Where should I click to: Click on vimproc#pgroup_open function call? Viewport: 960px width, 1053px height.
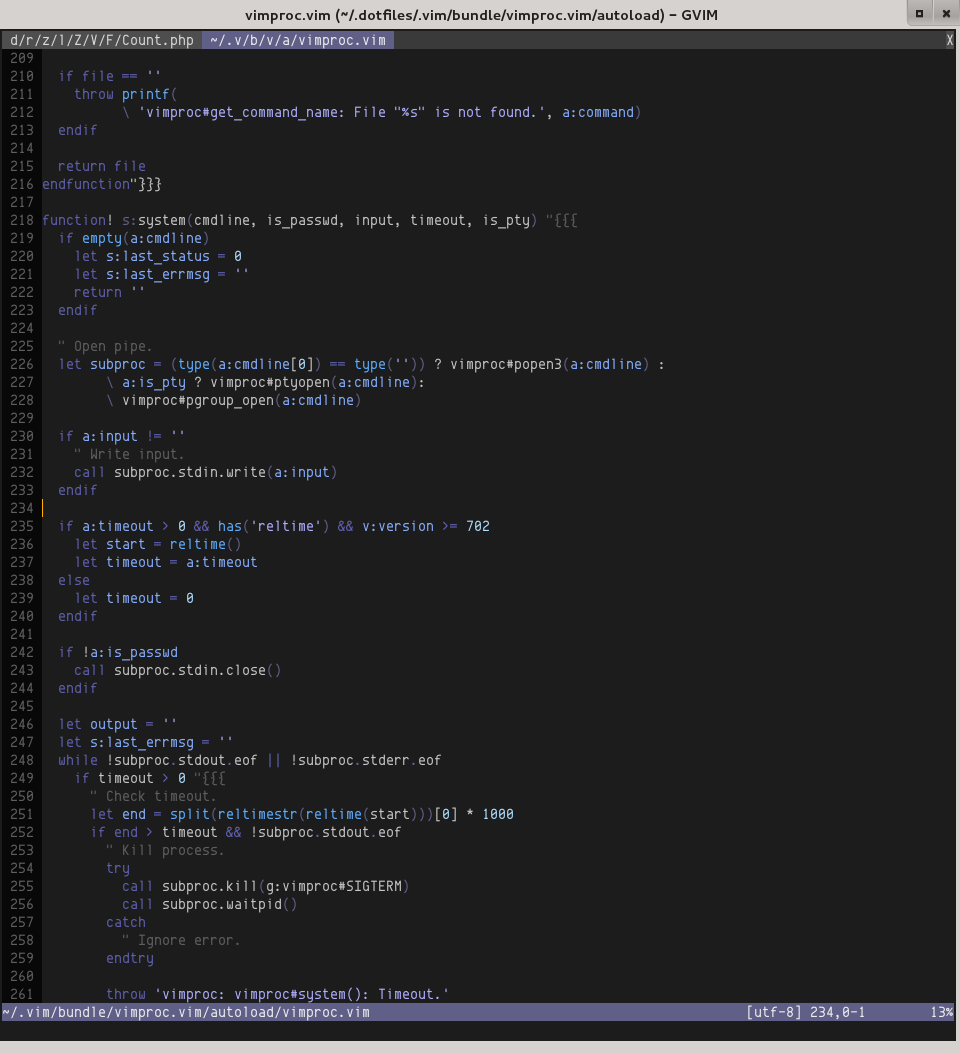click(200, 400)
